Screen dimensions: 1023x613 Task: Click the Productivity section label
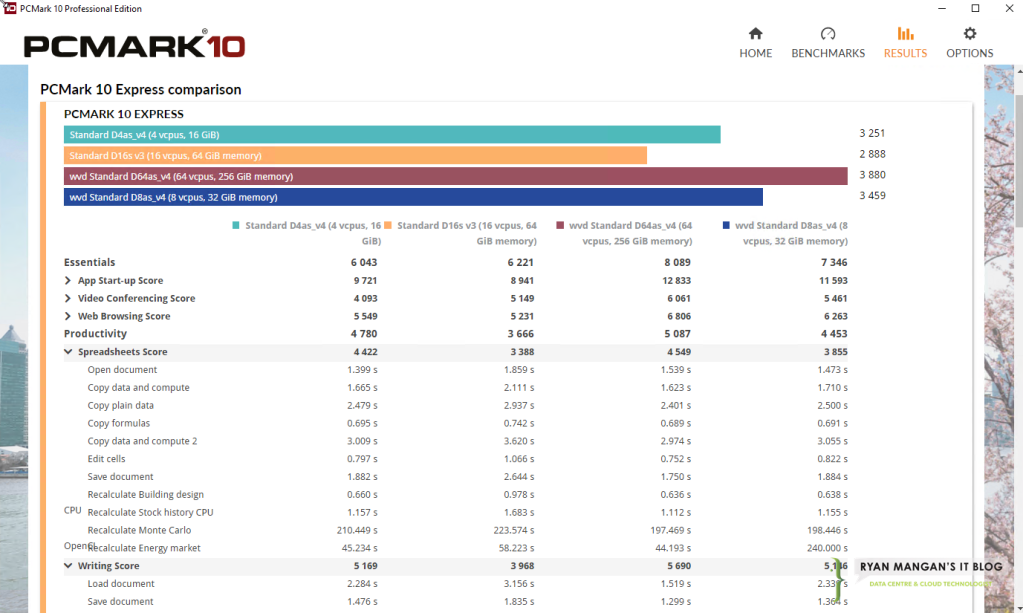coord(95,333)
